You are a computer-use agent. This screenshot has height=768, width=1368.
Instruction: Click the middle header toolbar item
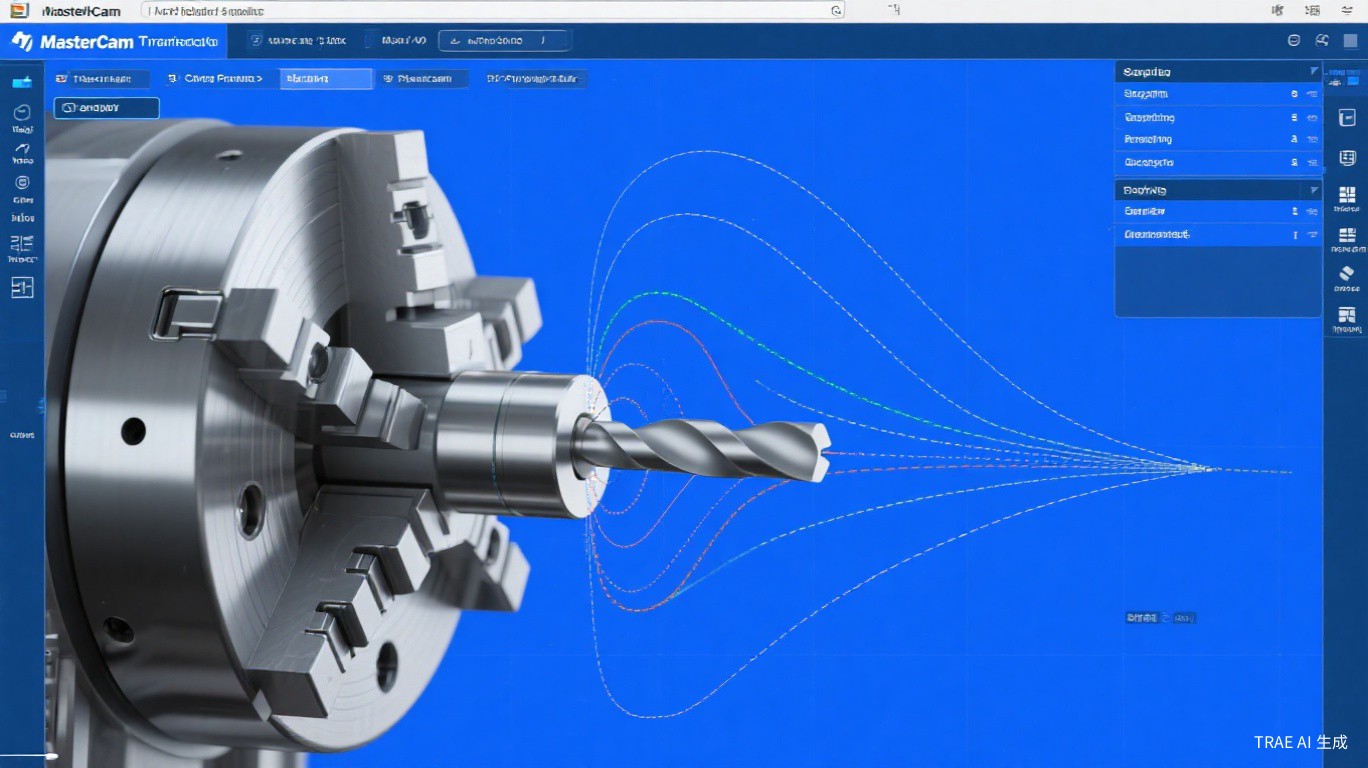[x=399, y=41]
